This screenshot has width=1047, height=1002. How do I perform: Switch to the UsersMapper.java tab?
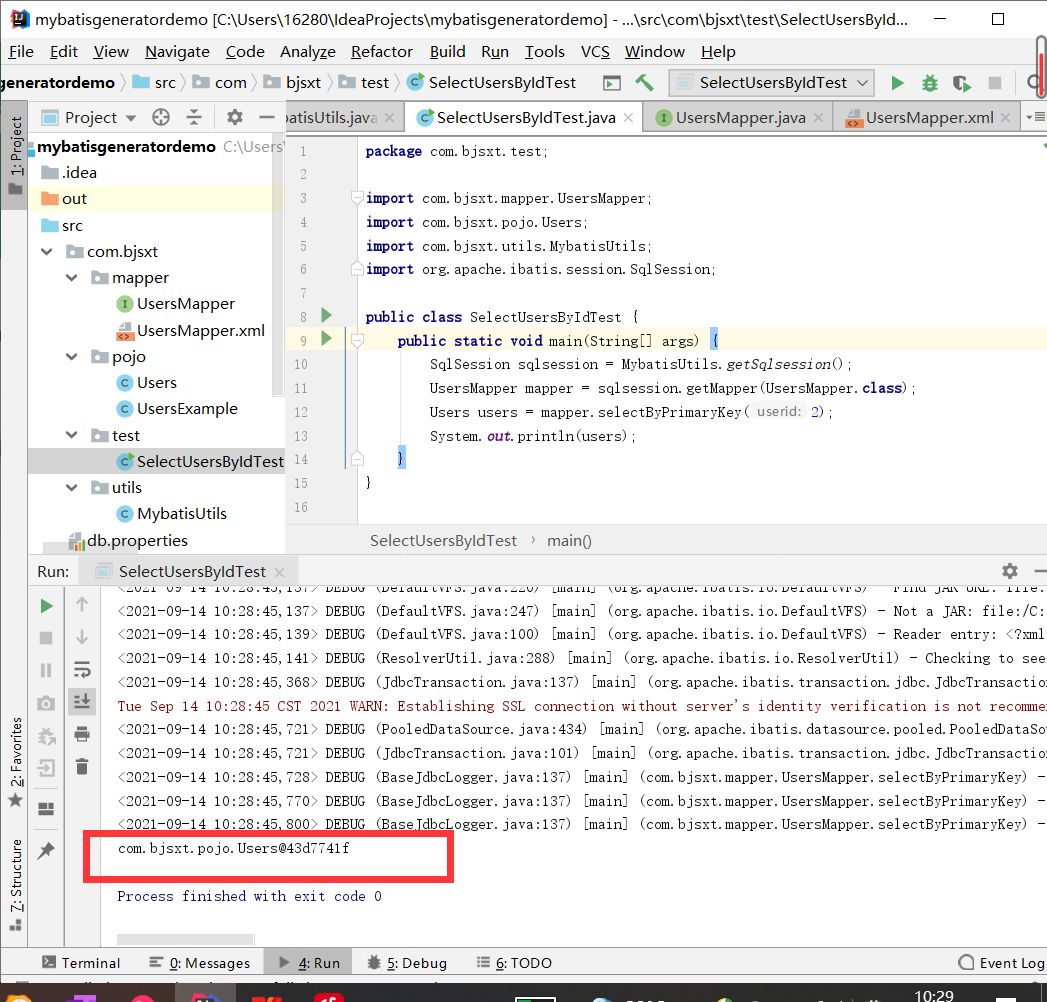click(740, 117)
